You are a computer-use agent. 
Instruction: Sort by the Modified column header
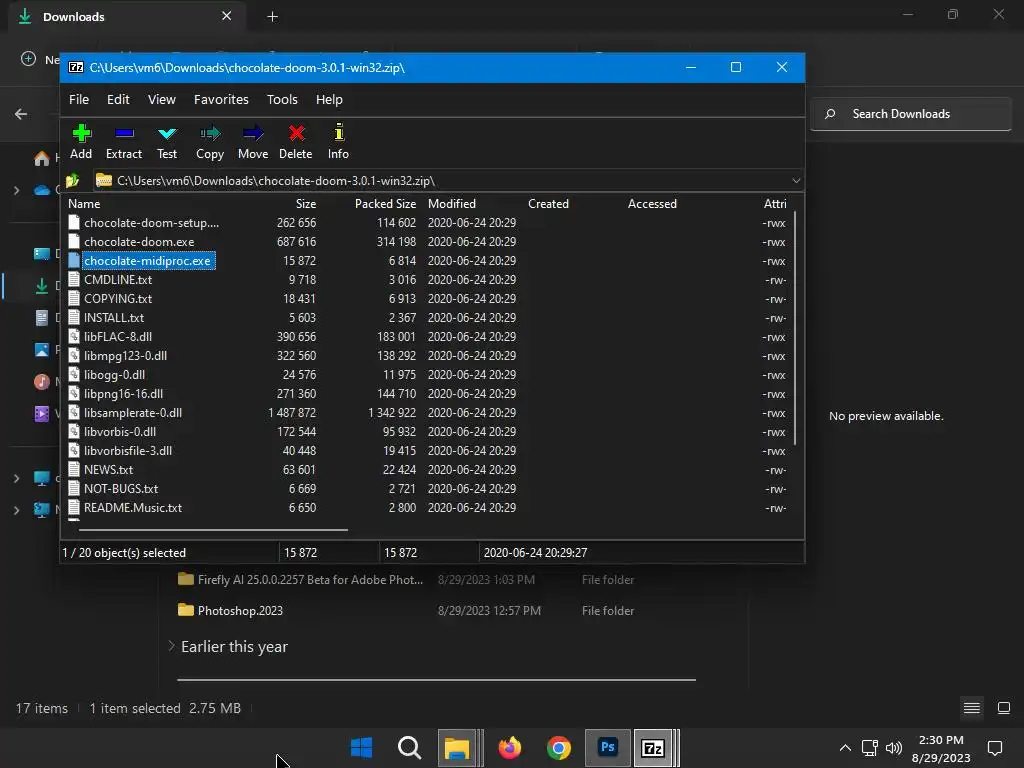(x=452, y=204)
